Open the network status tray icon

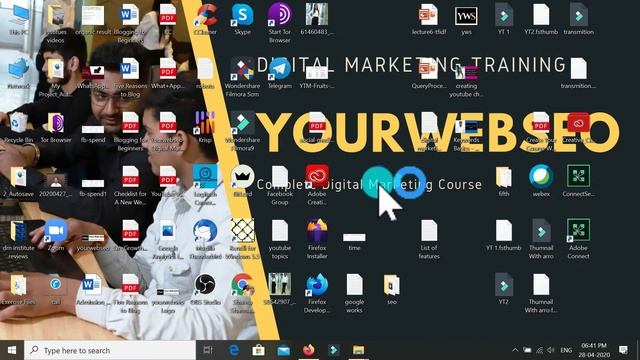[539, 350]
